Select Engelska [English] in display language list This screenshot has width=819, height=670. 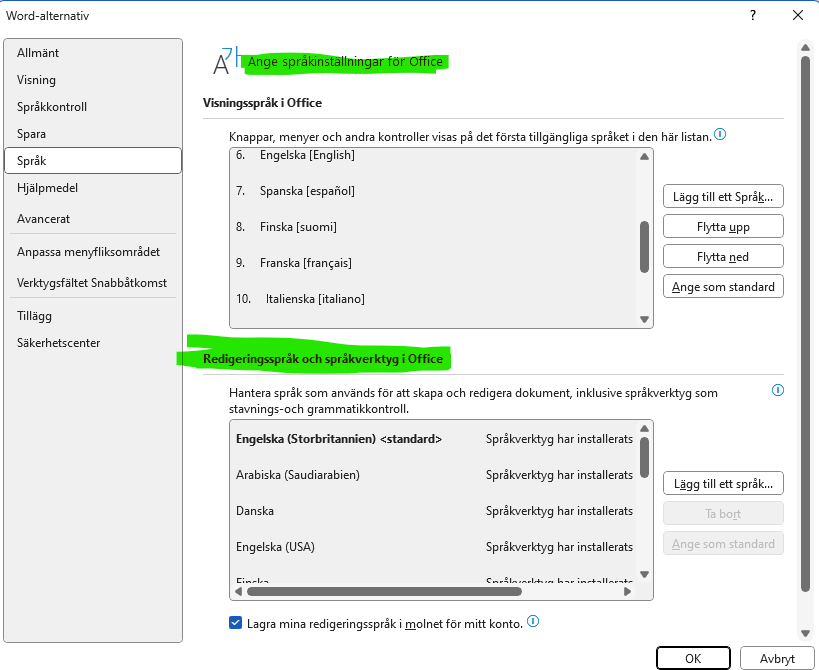434,155
